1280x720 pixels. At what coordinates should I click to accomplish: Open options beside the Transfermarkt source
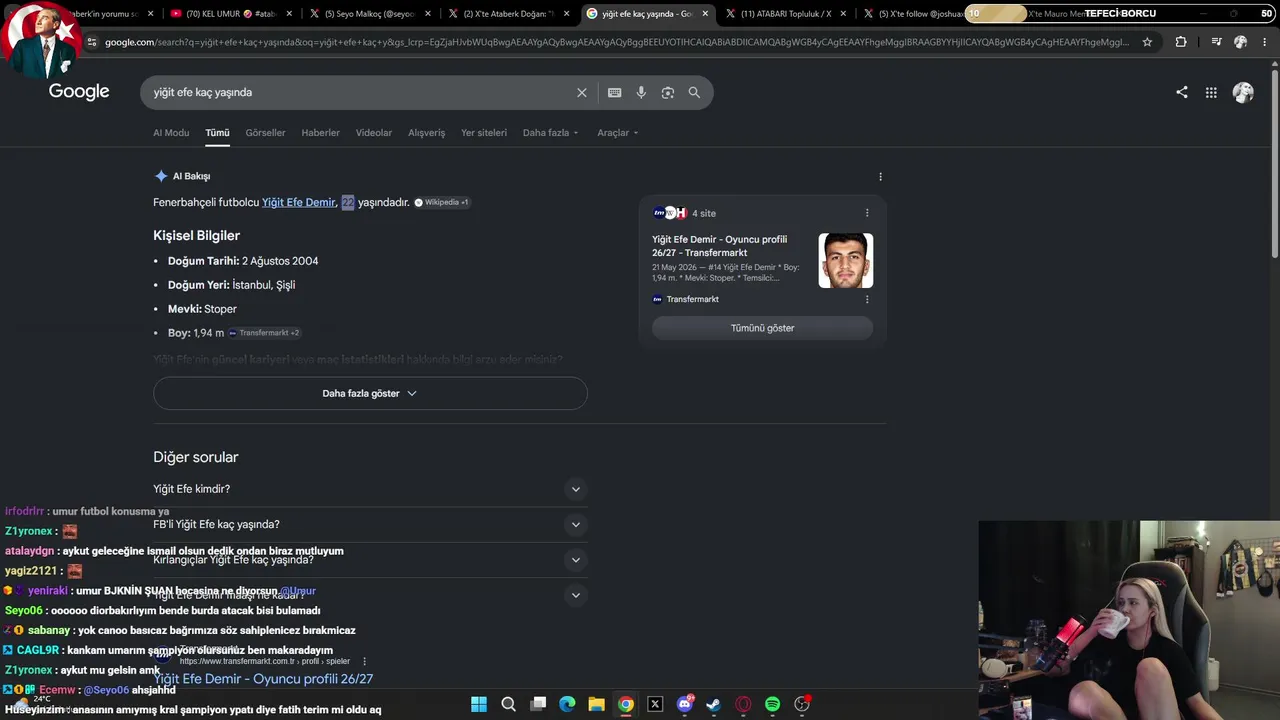tap(867, 299)
